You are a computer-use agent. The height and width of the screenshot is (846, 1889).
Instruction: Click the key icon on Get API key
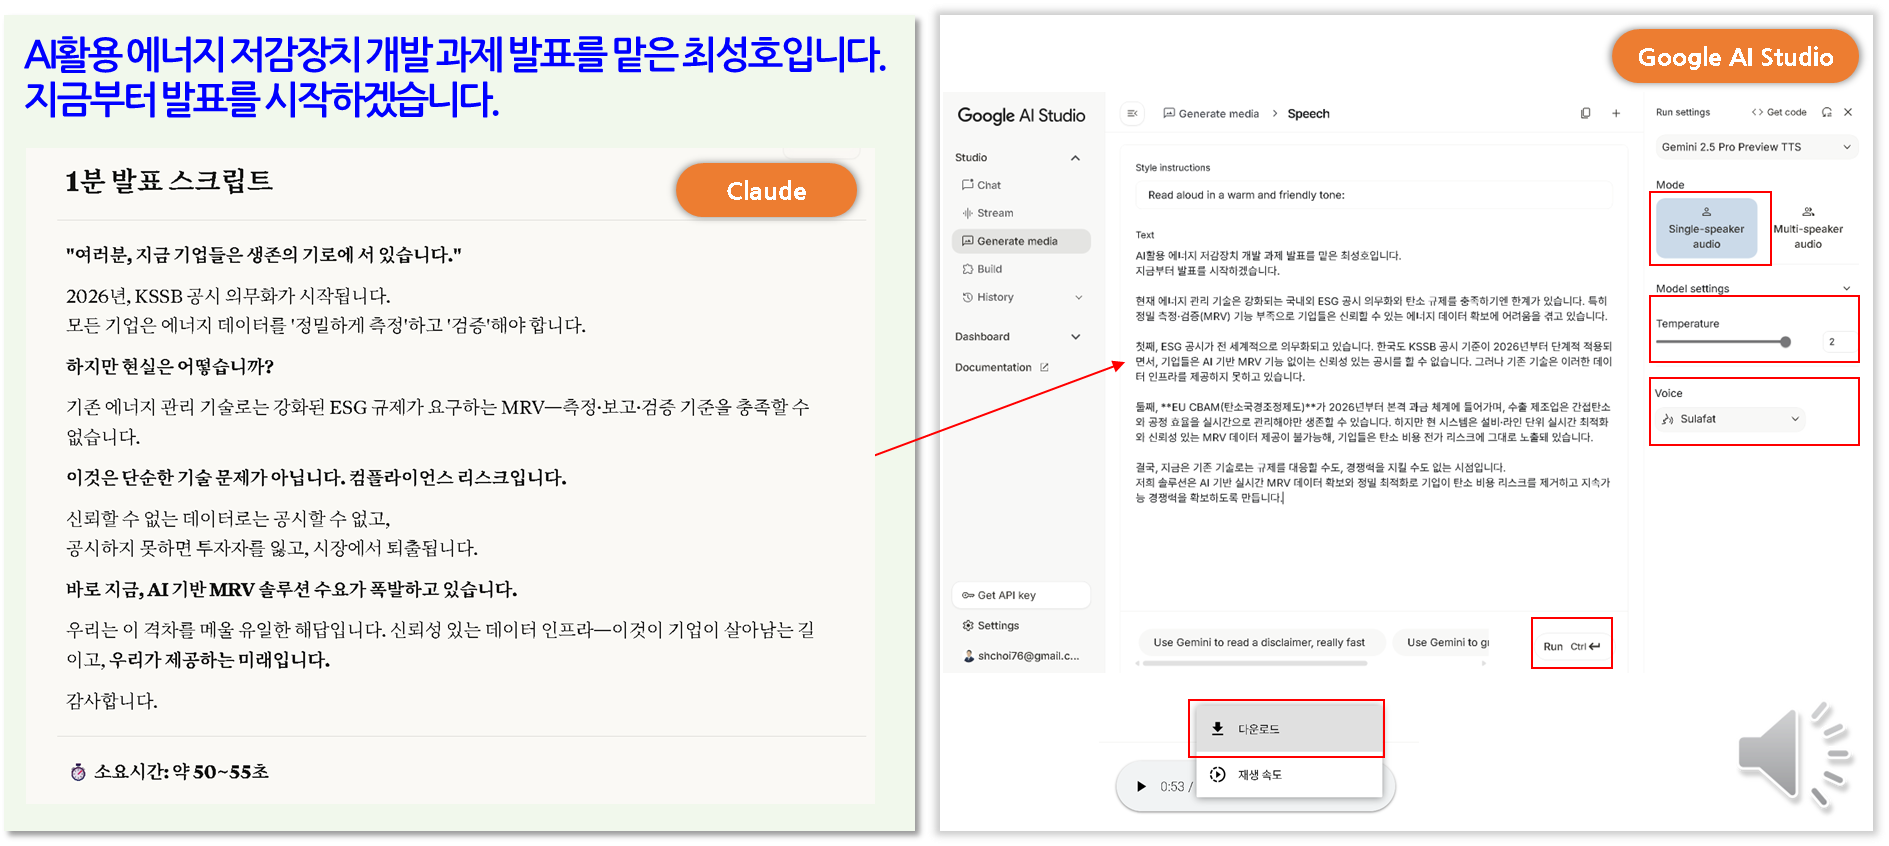(968, 595)
